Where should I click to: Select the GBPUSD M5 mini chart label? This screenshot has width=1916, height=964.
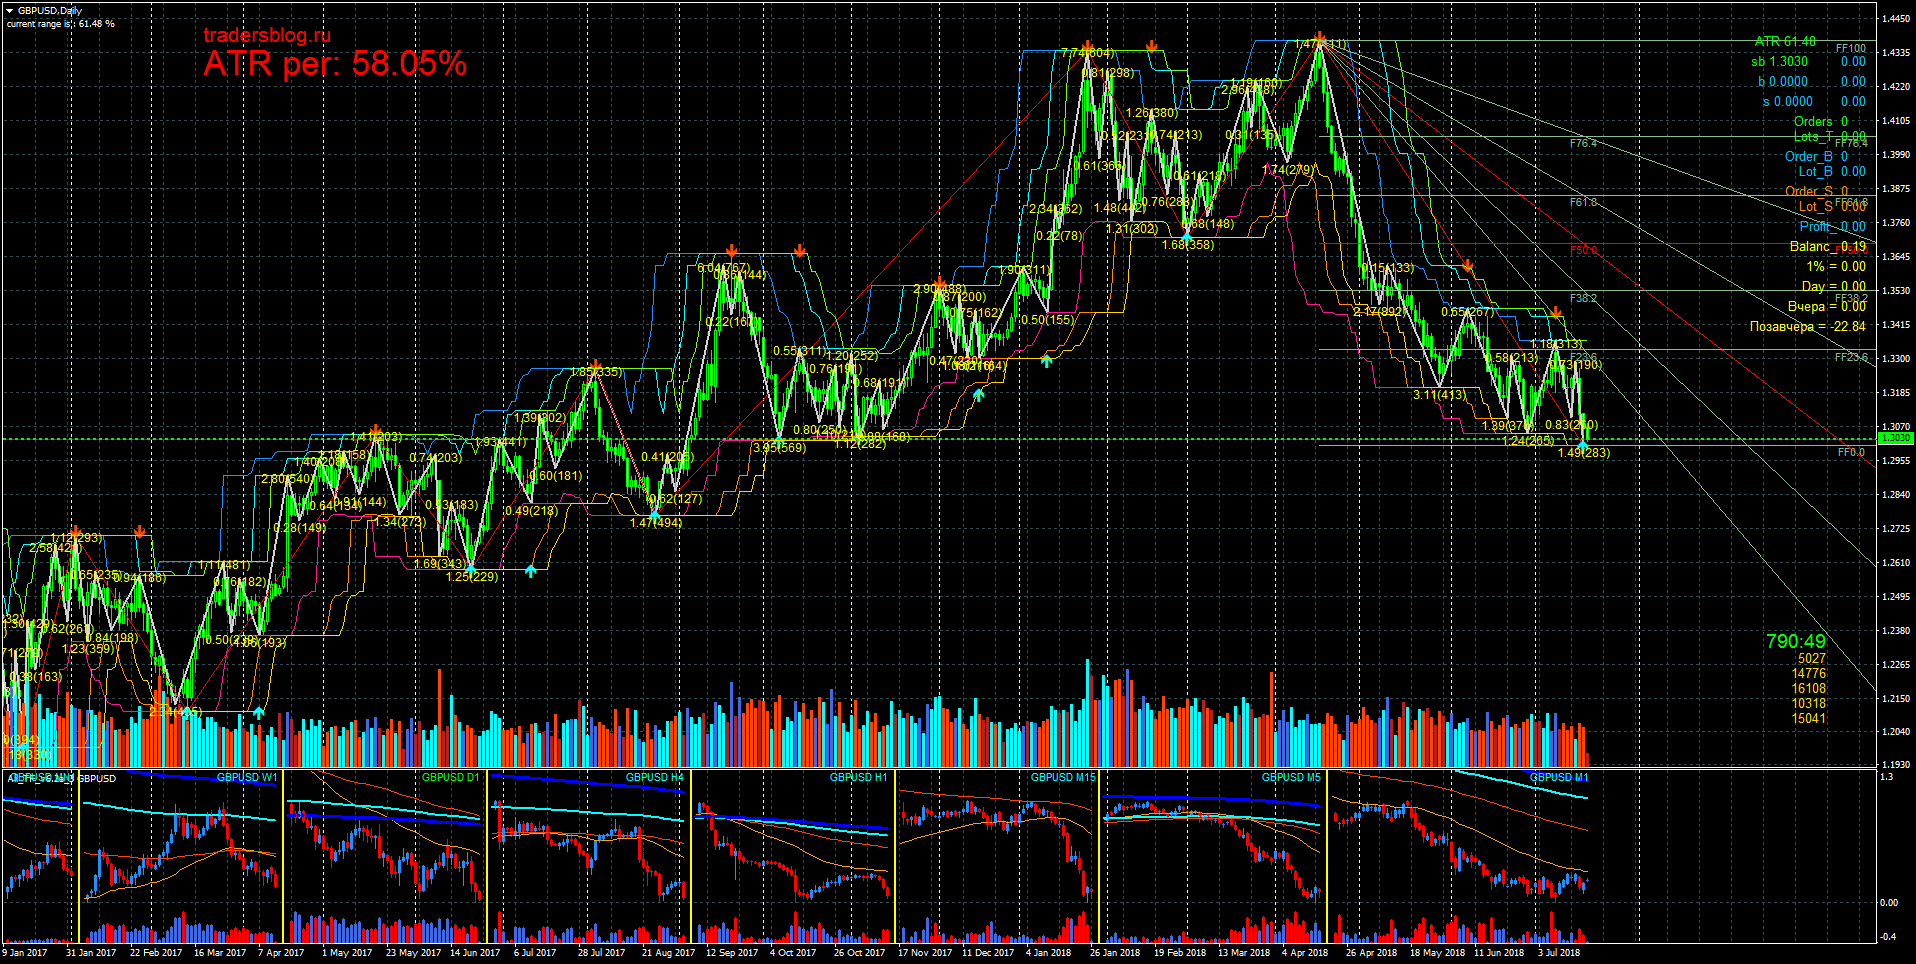pyautogui.click(x=1291, y=777)
